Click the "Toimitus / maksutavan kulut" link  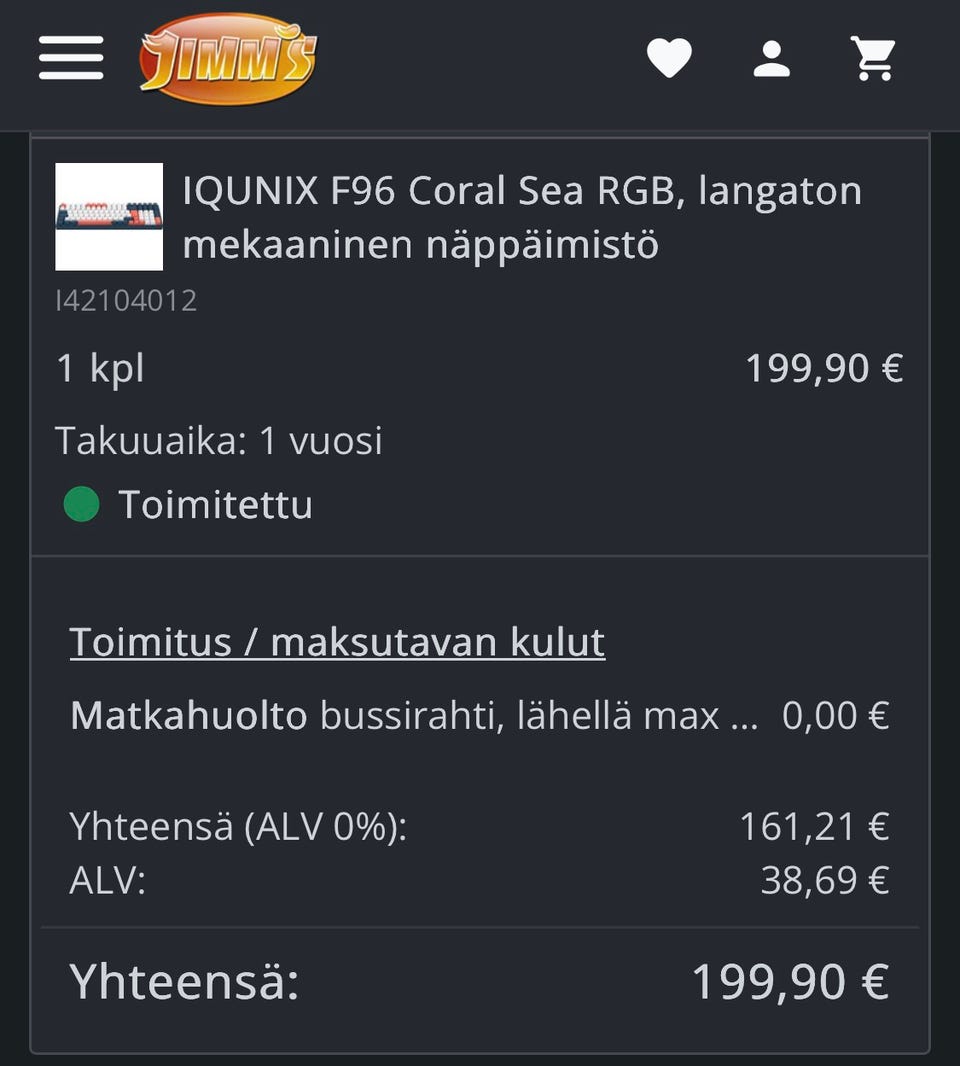click(337, 642)
